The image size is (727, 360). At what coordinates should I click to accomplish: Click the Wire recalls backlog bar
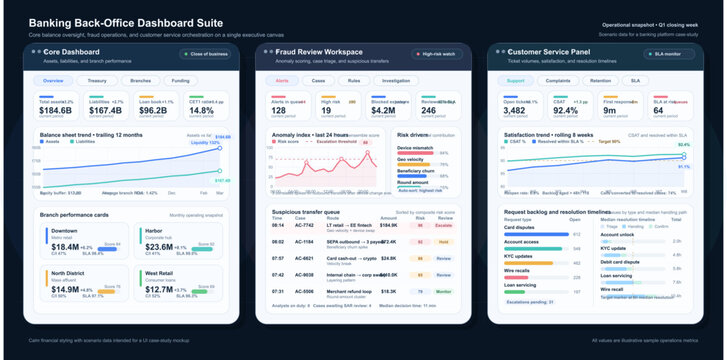[x=516, y=277]
